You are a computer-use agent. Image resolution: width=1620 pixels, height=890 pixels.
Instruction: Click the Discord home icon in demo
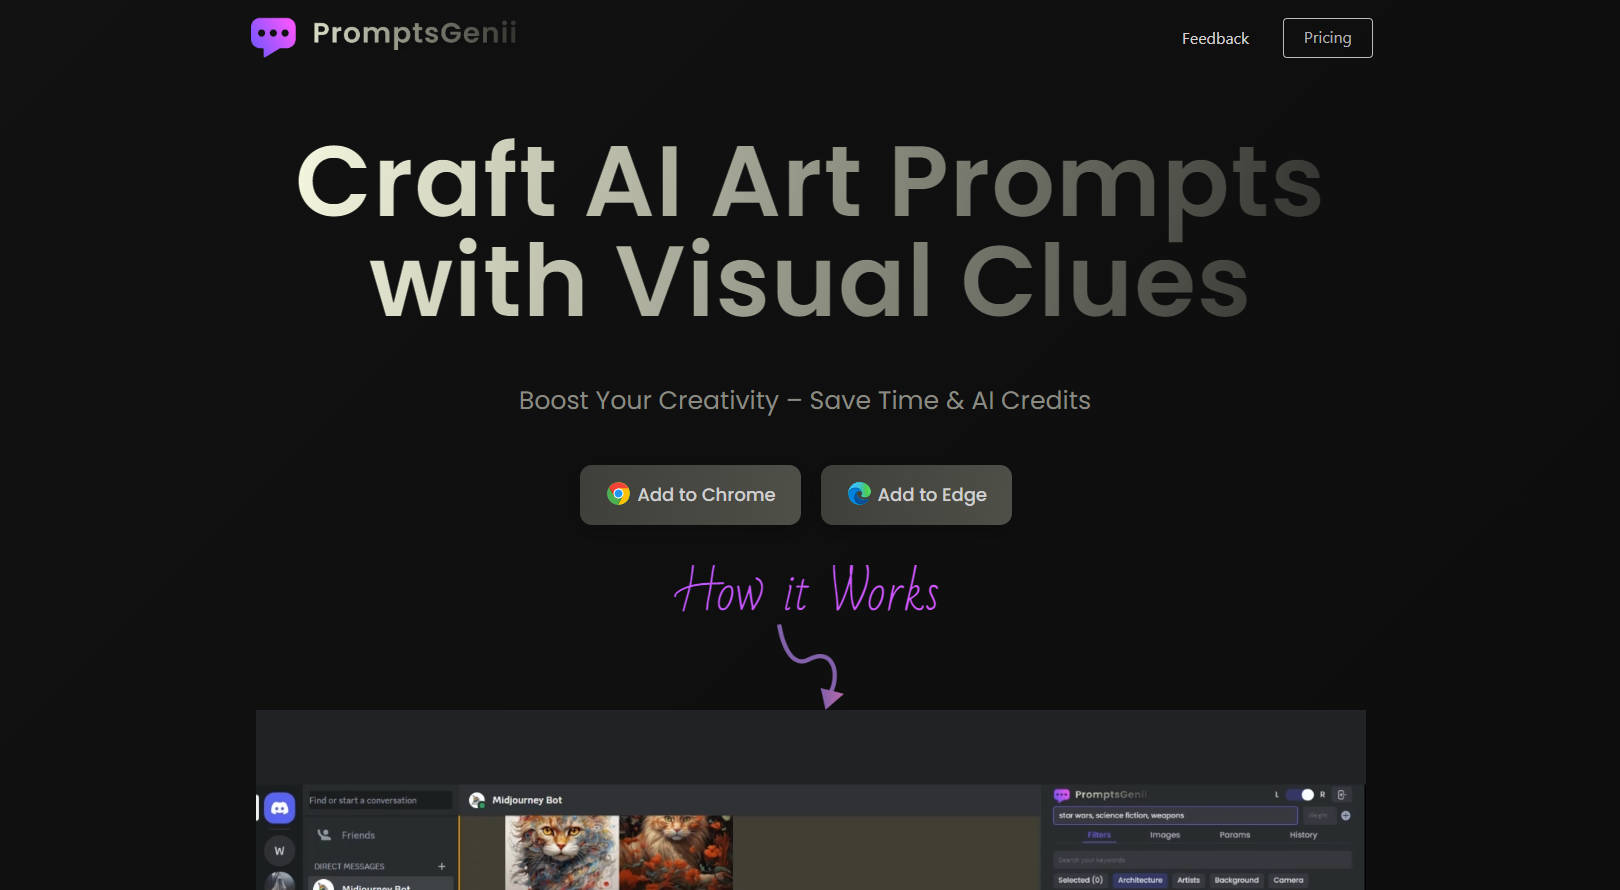click(279, 808)
